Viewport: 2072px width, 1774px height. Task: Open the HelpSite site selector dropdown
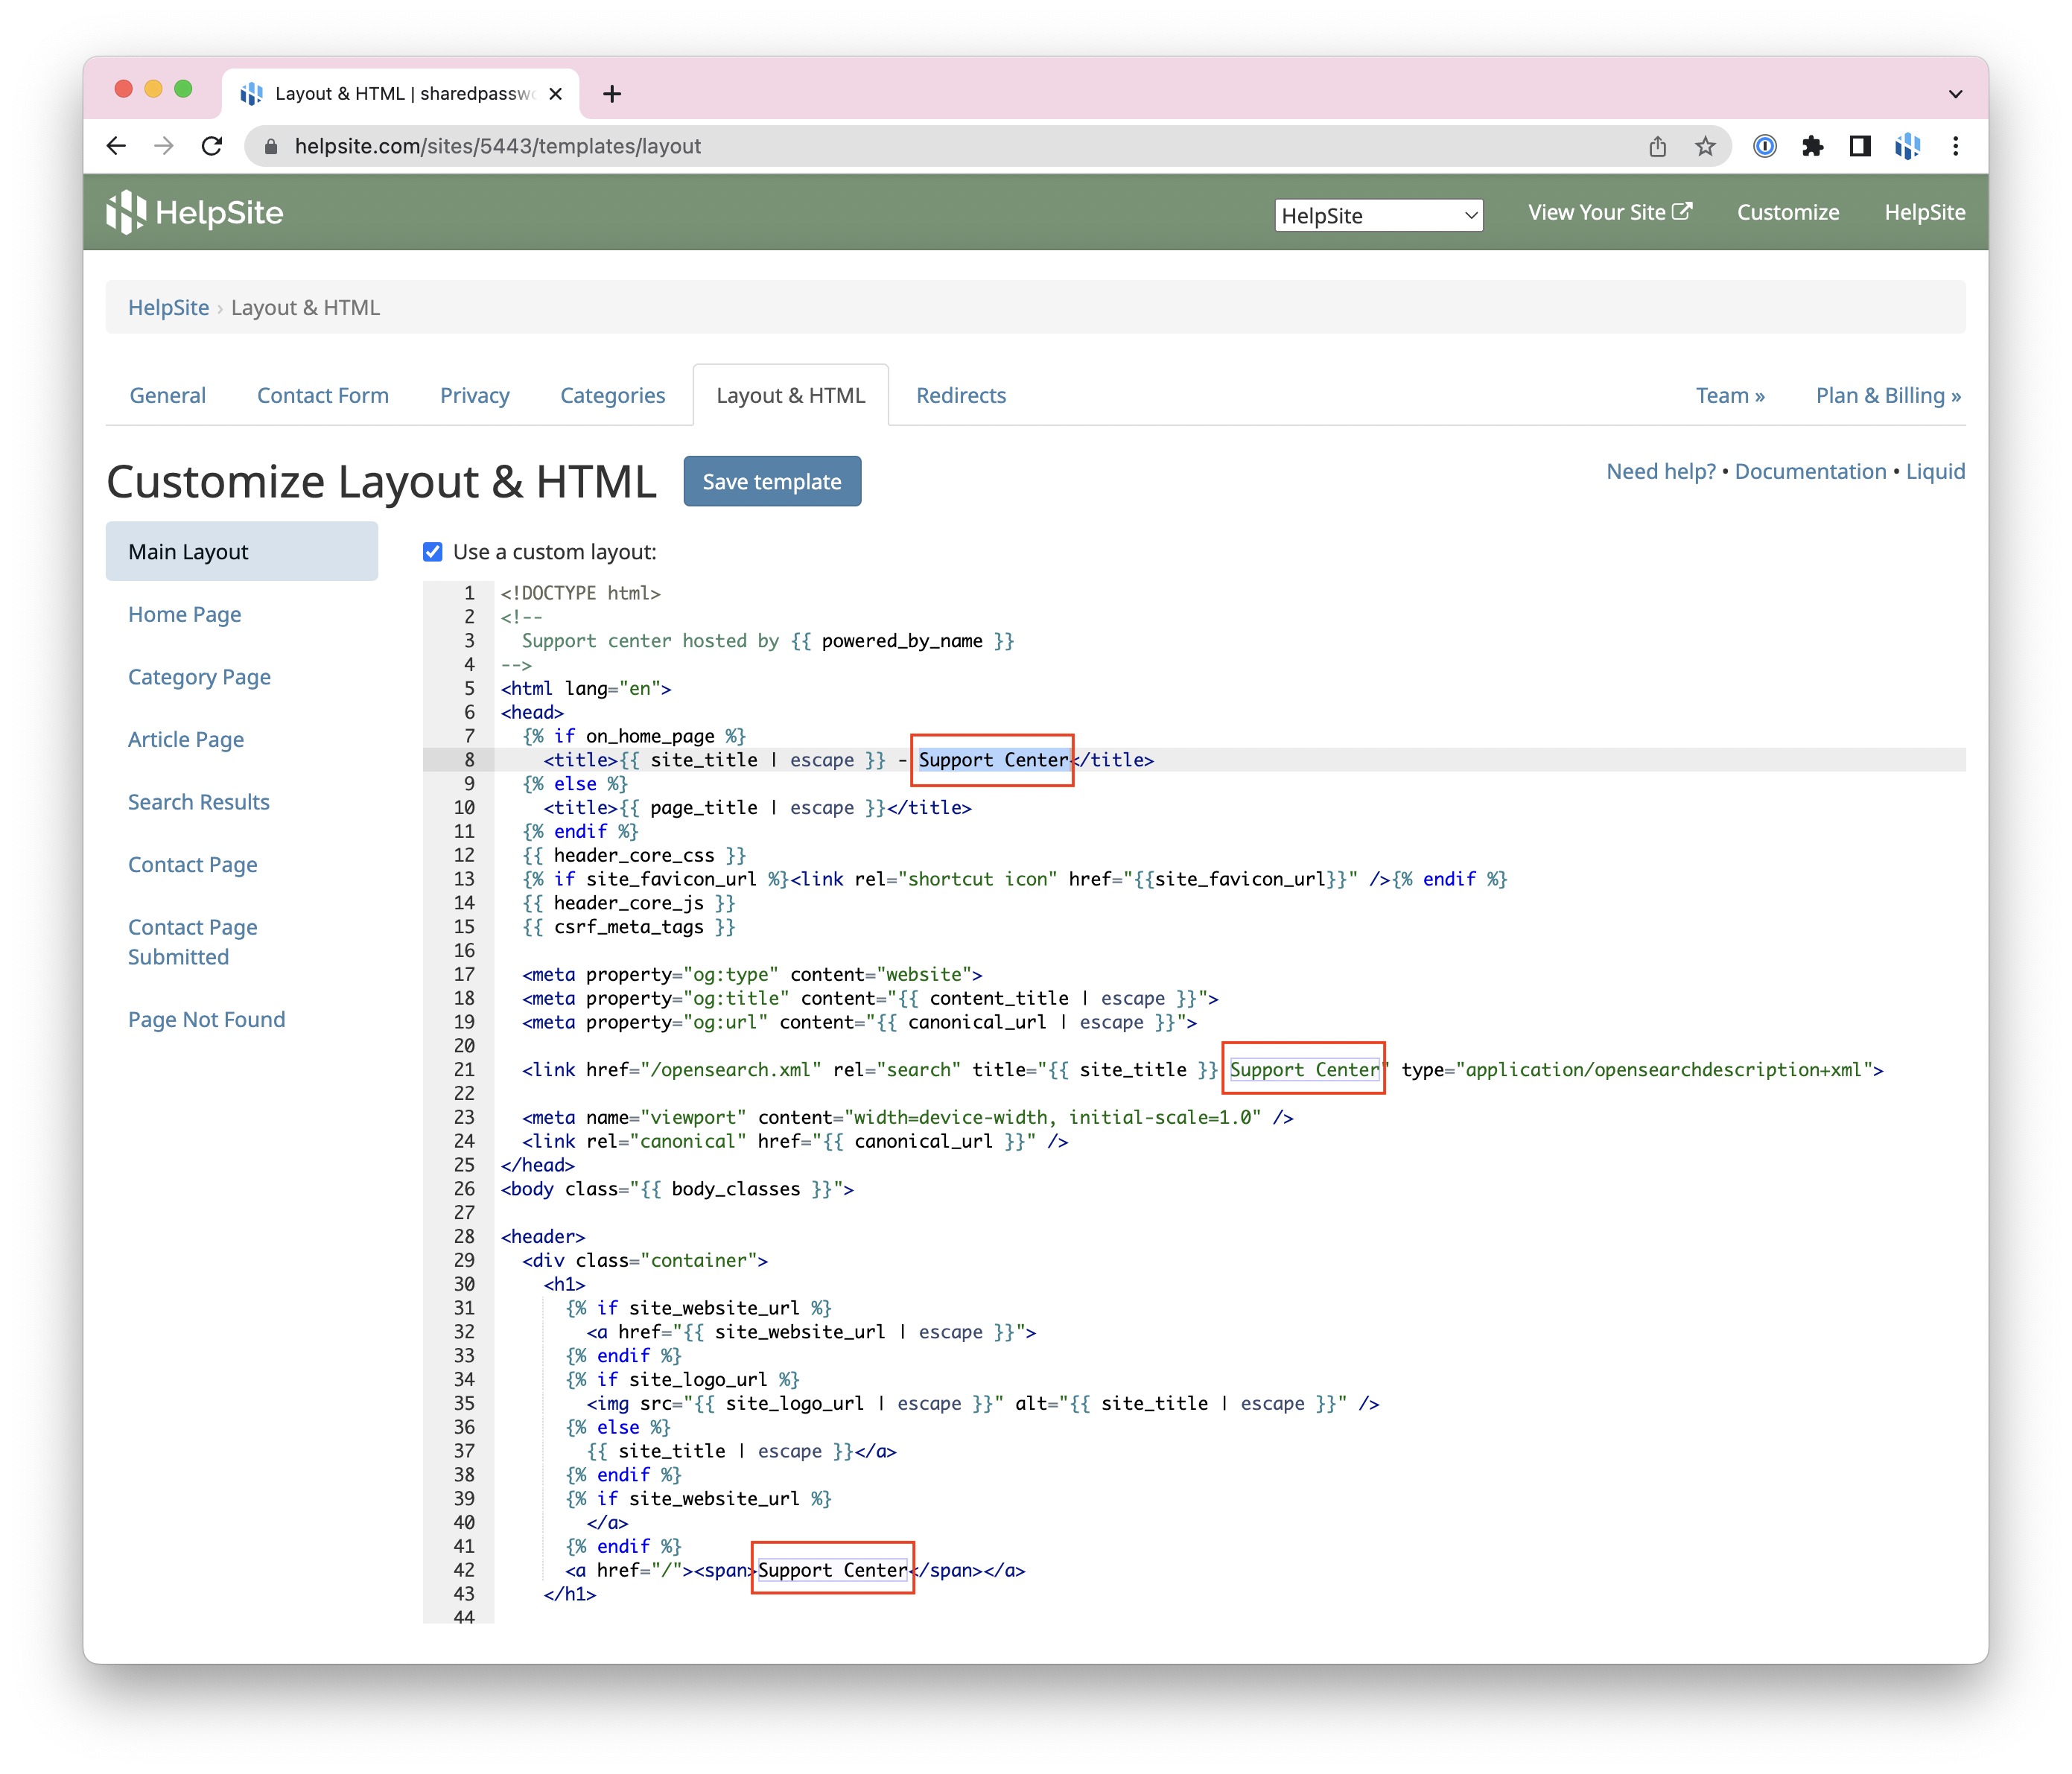tap(1378, 215)
